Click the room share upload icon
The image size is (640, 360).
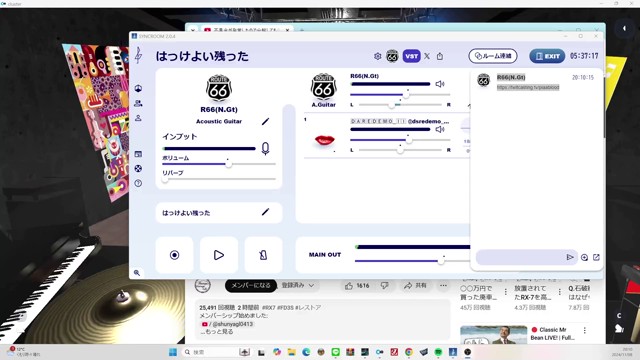point(440,56)
